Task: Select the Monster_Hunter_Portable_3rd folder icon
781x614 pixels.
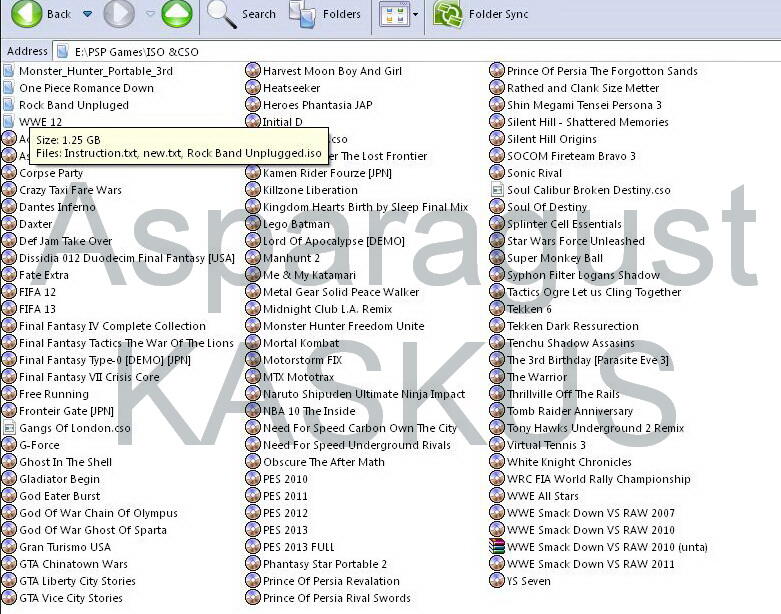Action: click(8, 71)
